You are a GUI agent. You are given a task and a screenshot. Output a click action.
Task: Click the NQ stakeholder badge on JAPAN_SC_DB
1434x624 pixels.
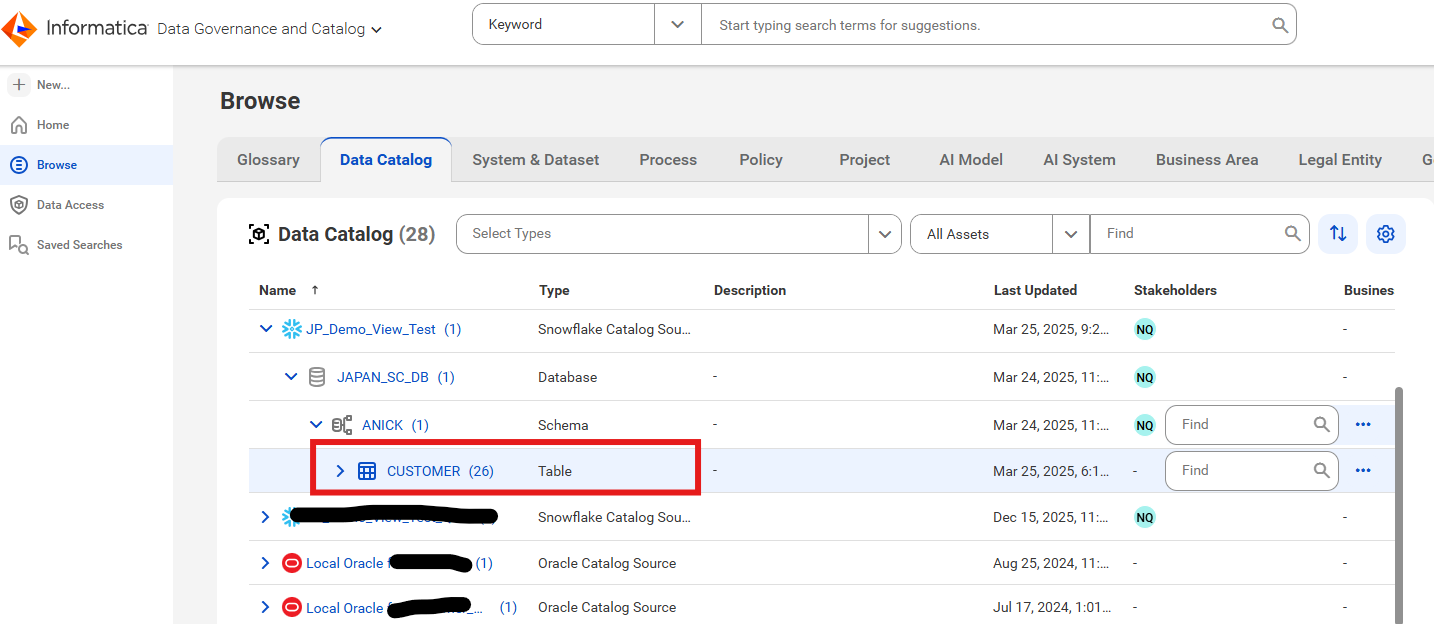[1144, 376]
